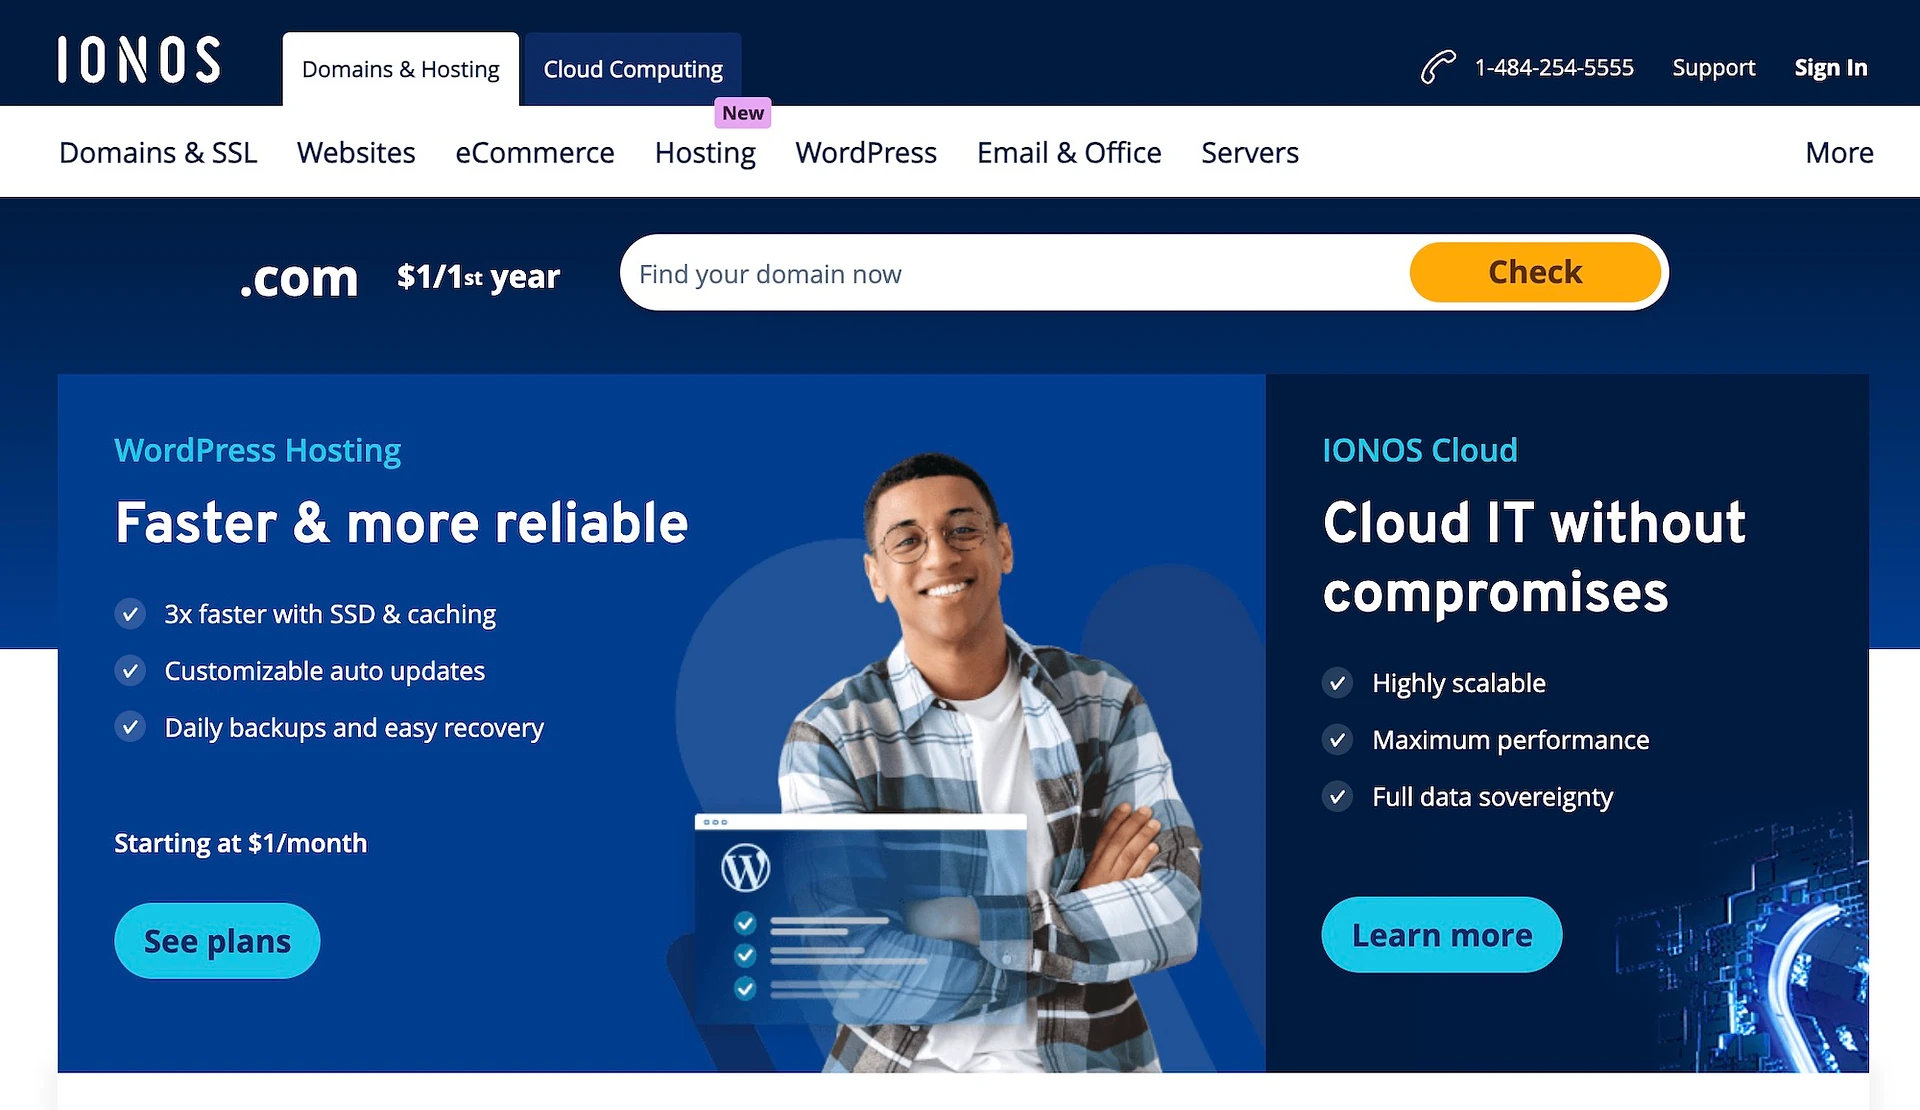Click the Check button to search domain

1535,272
